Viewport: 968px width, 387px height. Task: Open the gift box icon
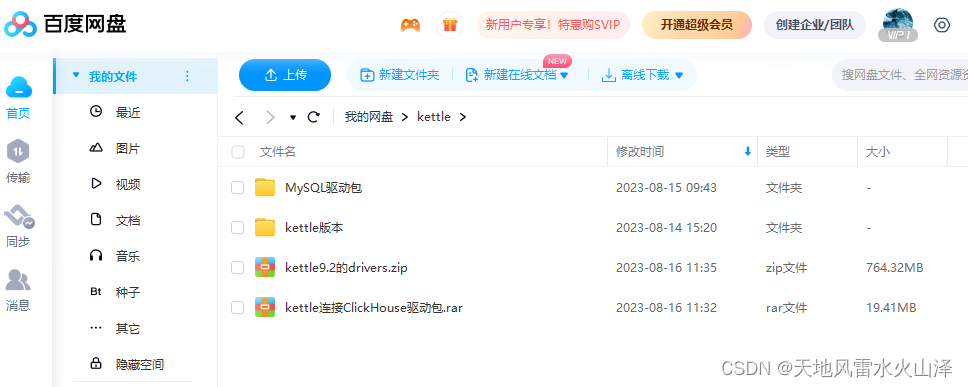(x=449, y=25)
